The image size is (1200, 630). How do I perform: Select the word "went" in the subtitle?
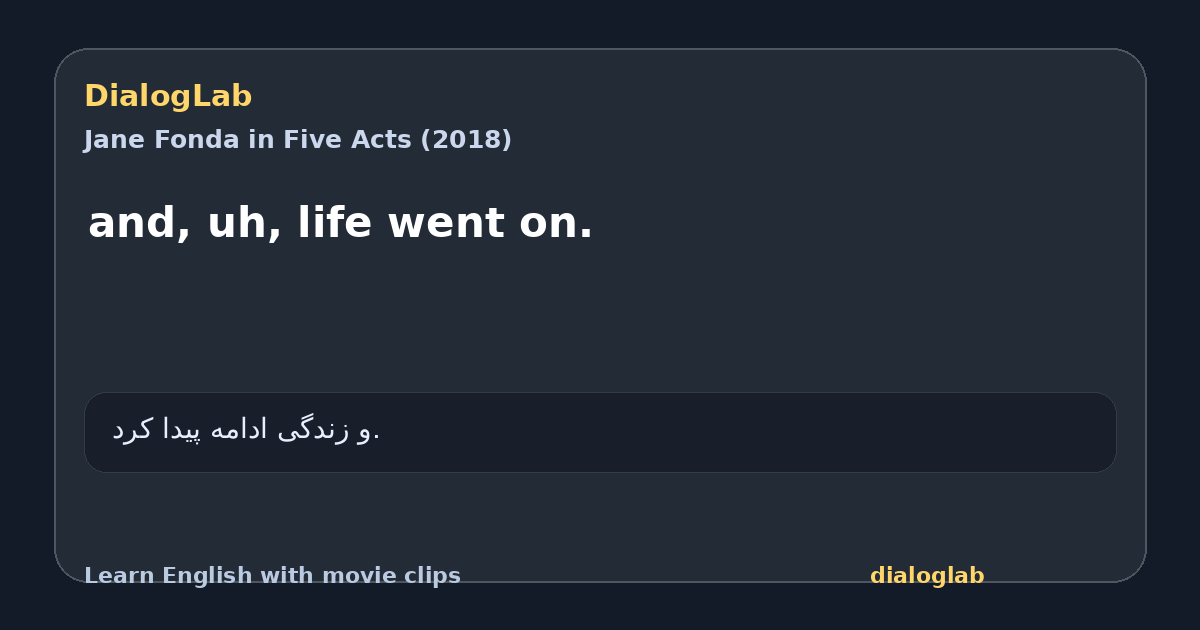pyautogui.click(x=441, y=223)
